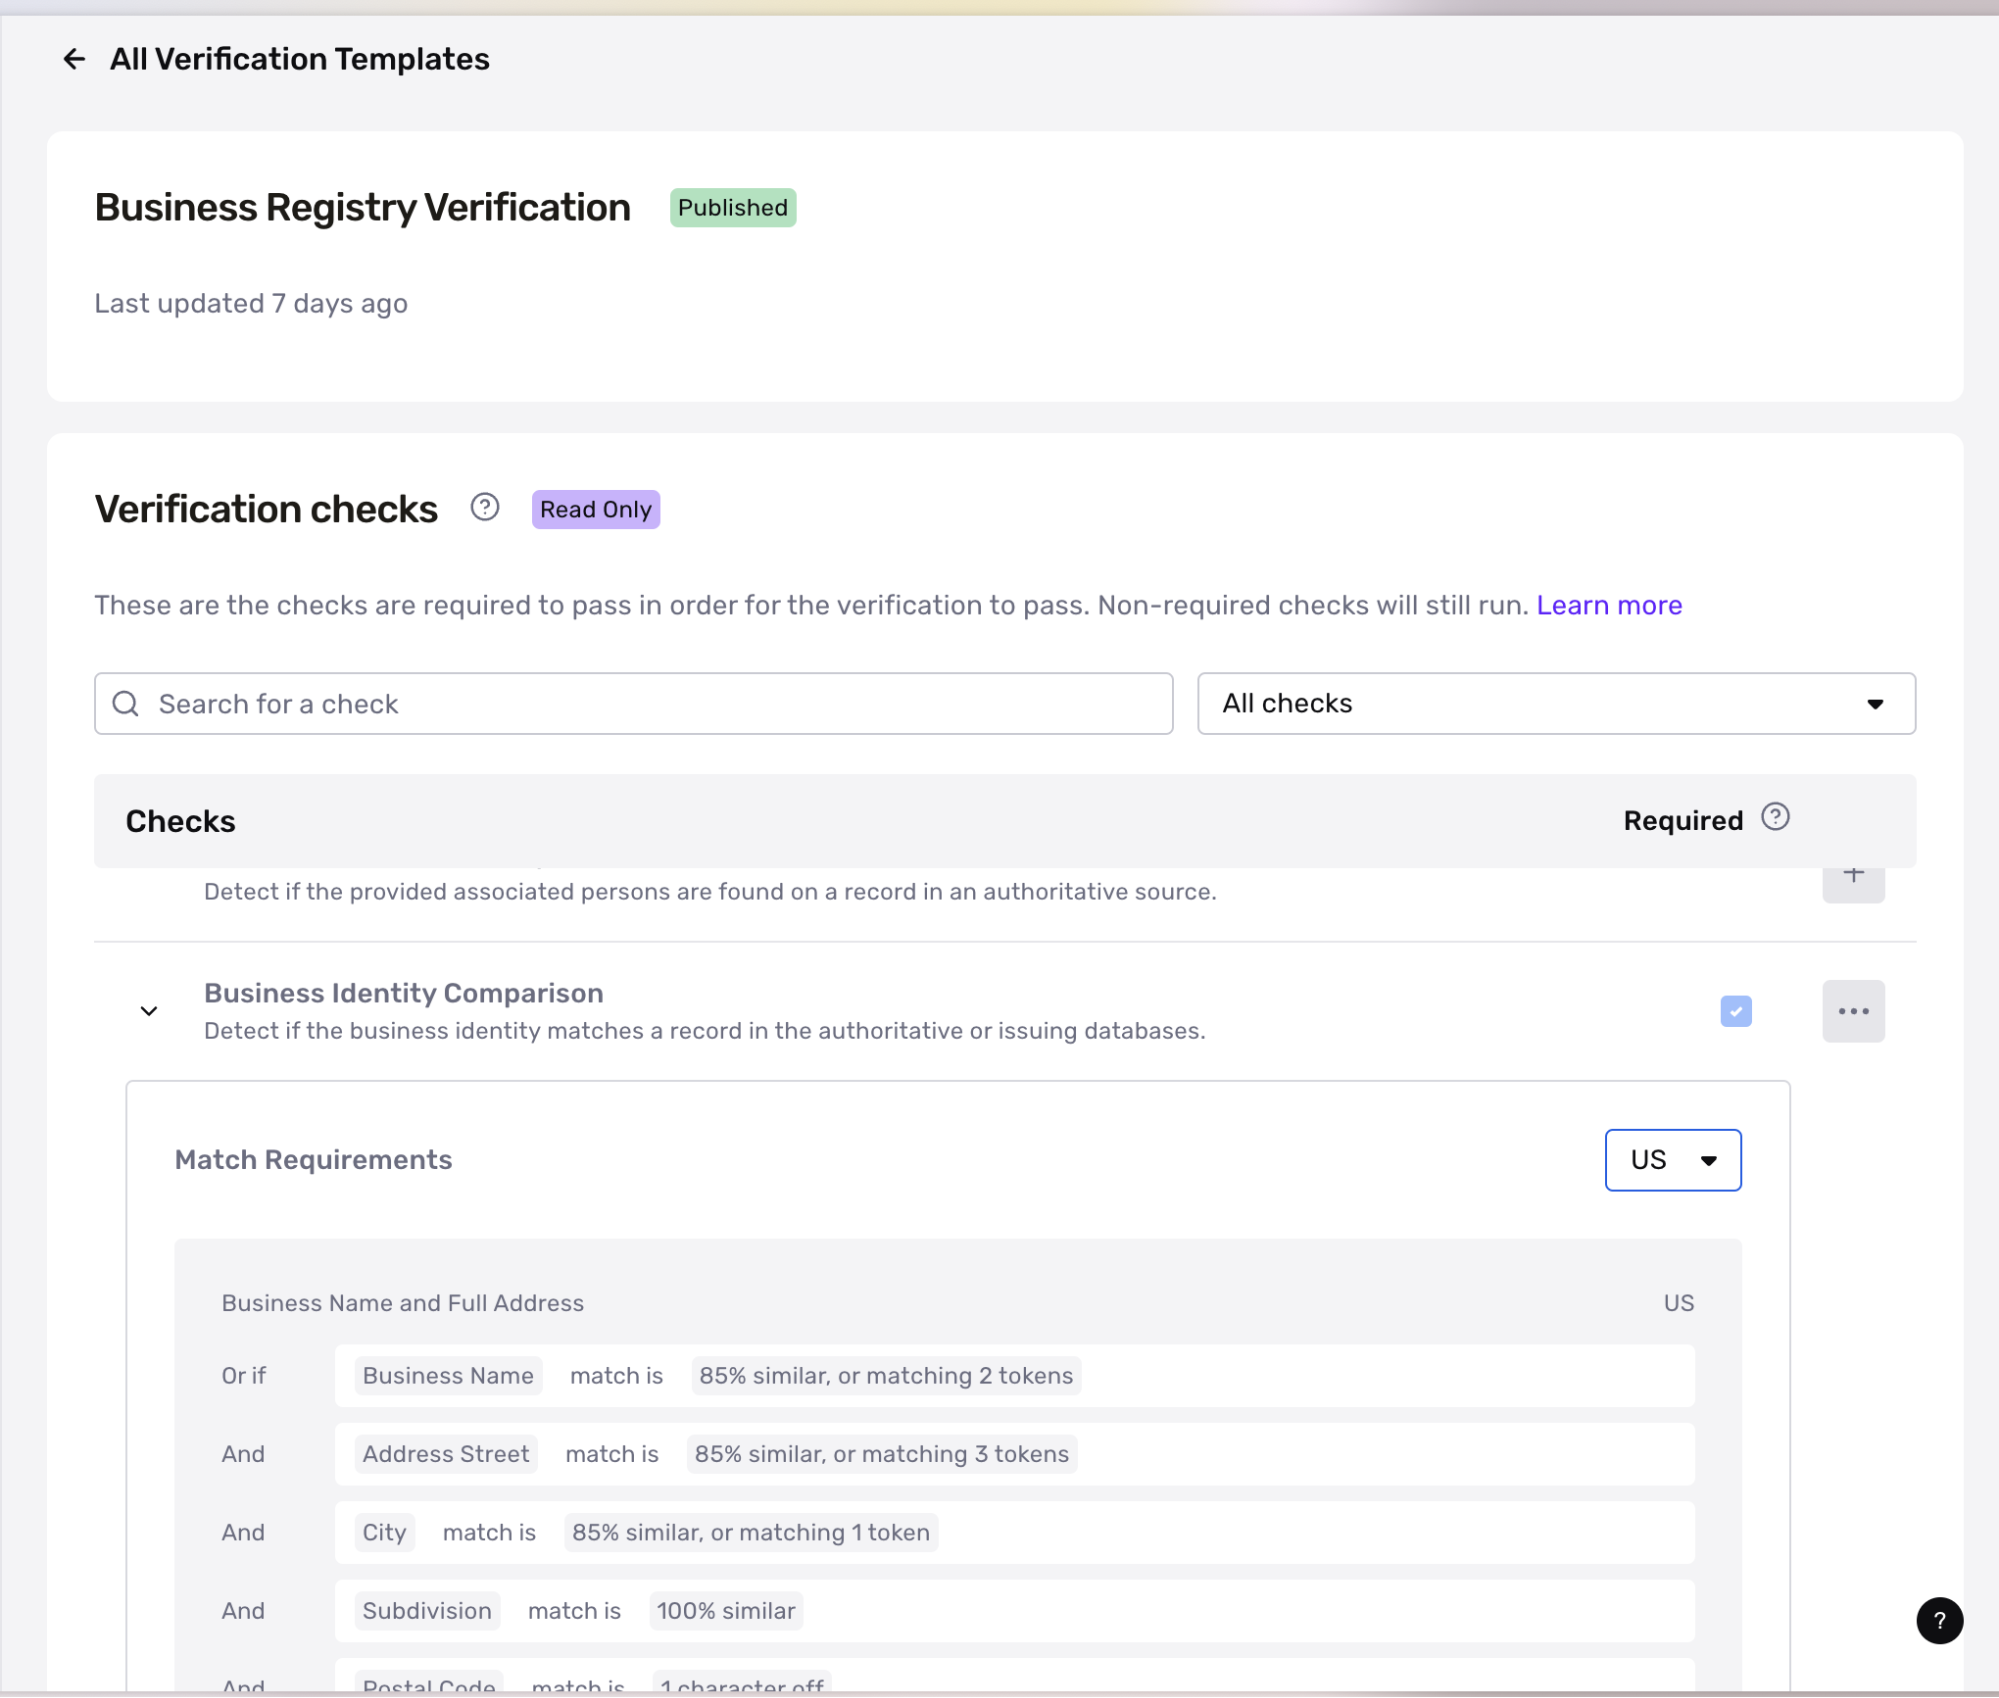Click the '100% similar' value chip
The width and height of the screenshot is (1999, 1698).
point(726,1611)
